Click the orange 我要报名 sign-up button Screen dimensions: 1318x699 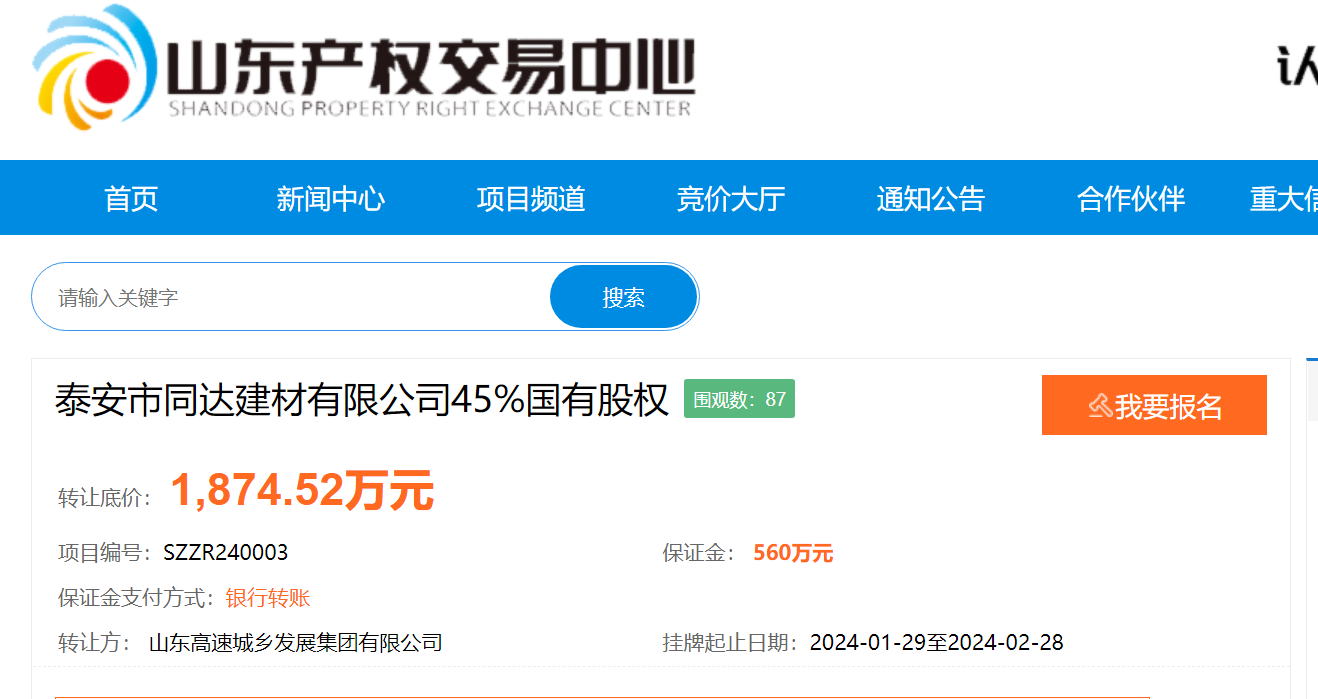click(x=1154, y=405)
